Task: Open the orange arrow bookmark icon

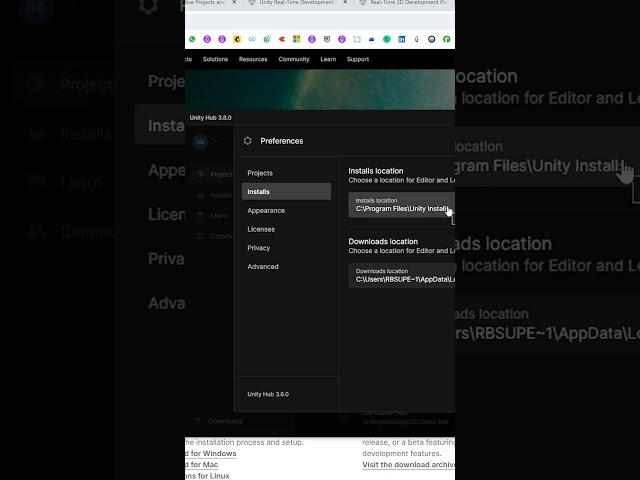Action: click(x=282, y=39)
